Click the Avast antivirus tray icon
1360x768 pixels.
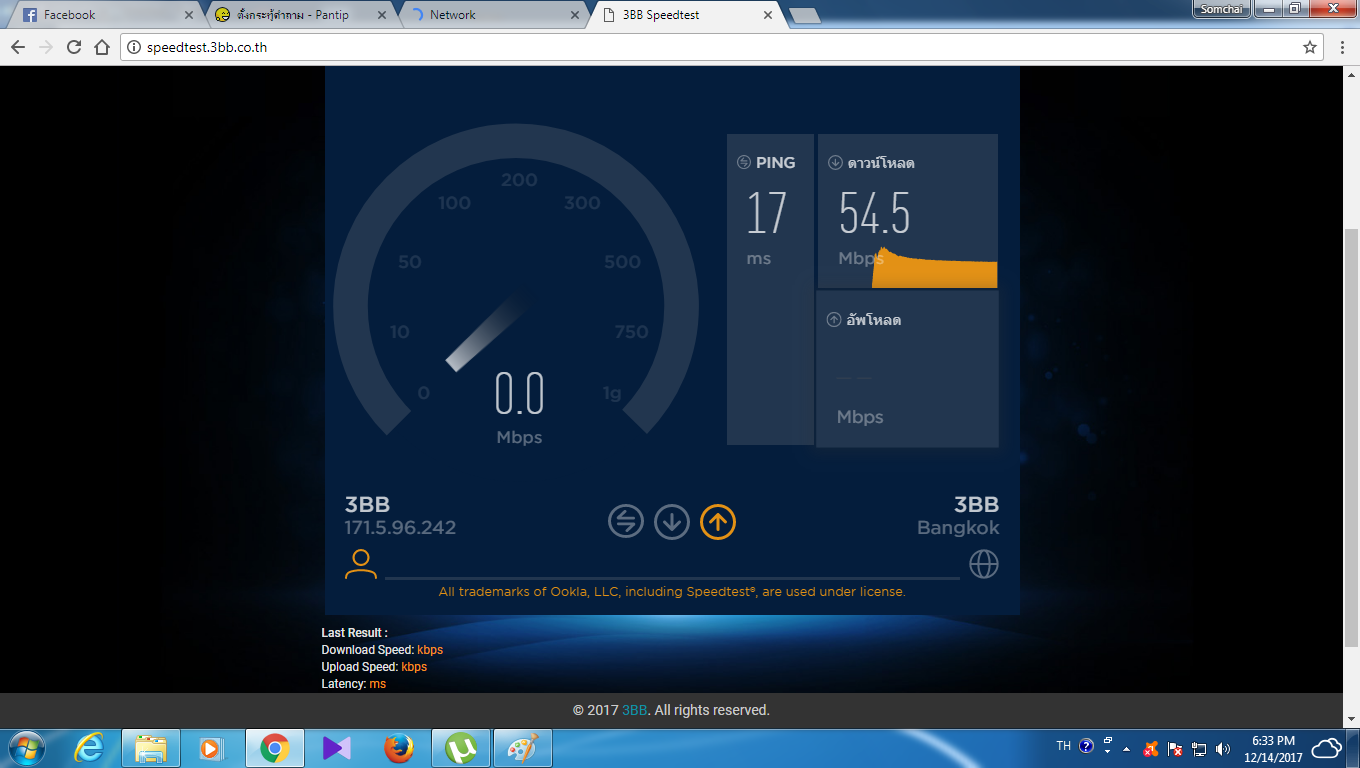tap(1151, 748)
